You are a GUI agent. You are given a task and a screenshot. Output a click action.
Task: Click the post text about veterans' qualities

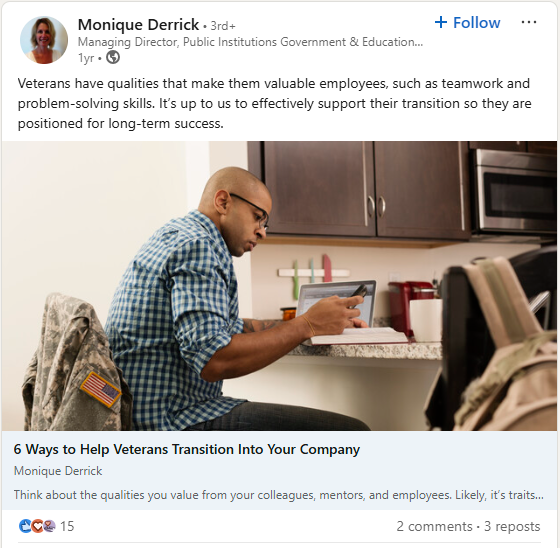(274, 103)
